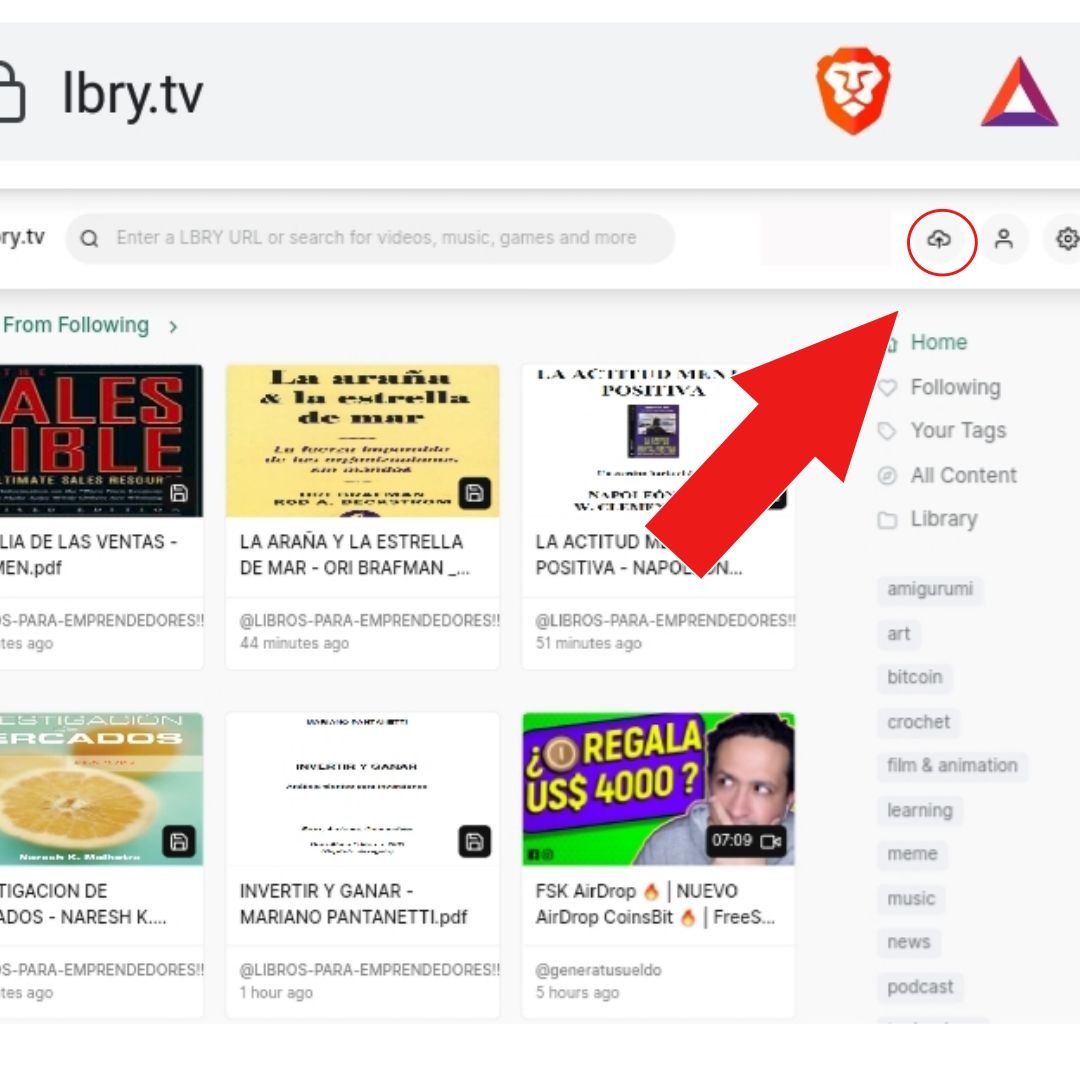Open the account user icon
The image size is (1080, 1080).
[x=1004, y=239]
